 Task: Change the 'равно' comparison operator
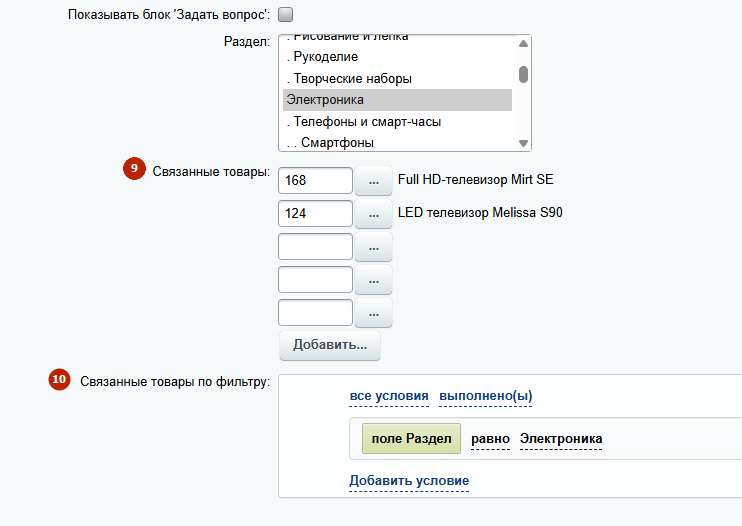click(491, 439)
